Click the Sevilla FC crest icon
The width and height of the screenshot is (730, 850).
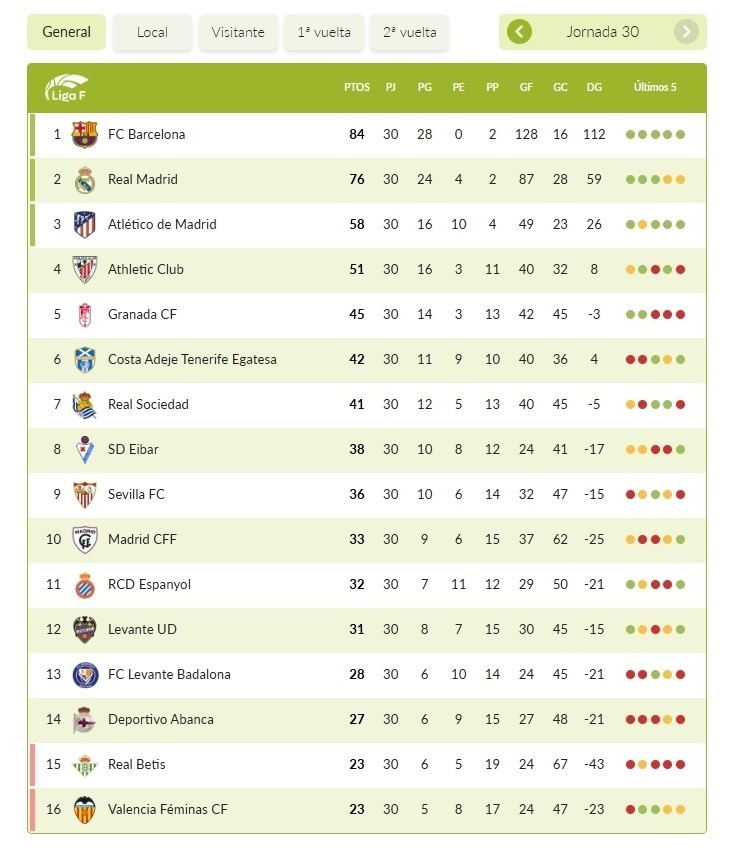(x=85, y=494)
